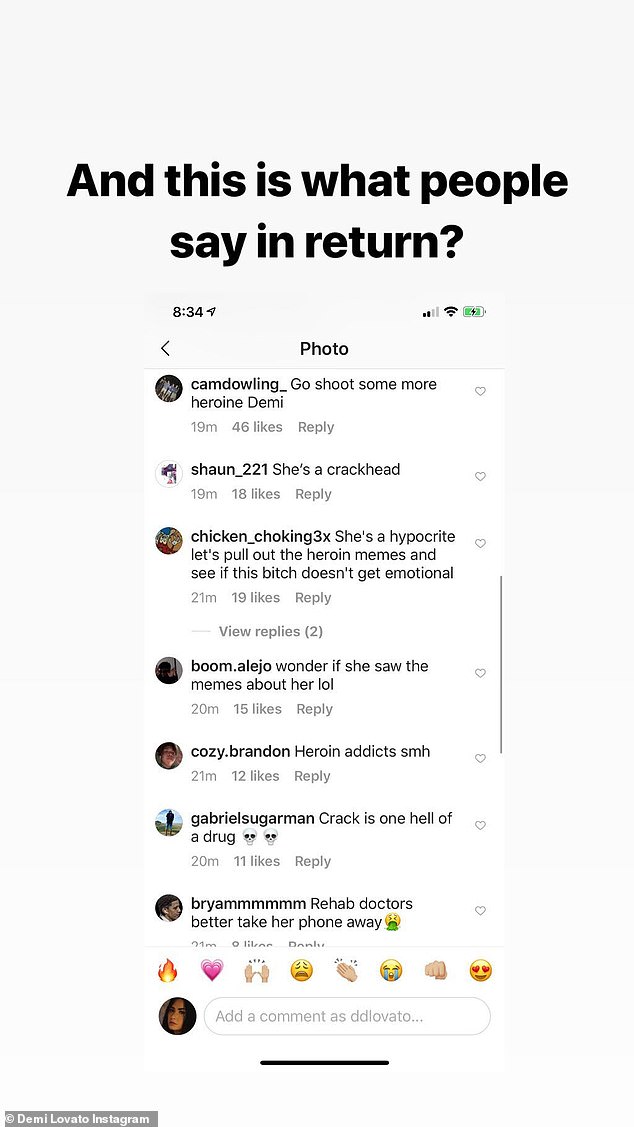This screenshot has height=1127, width=634.
Task: Insert the weary face emoji
Action: (x=302, y=970)
